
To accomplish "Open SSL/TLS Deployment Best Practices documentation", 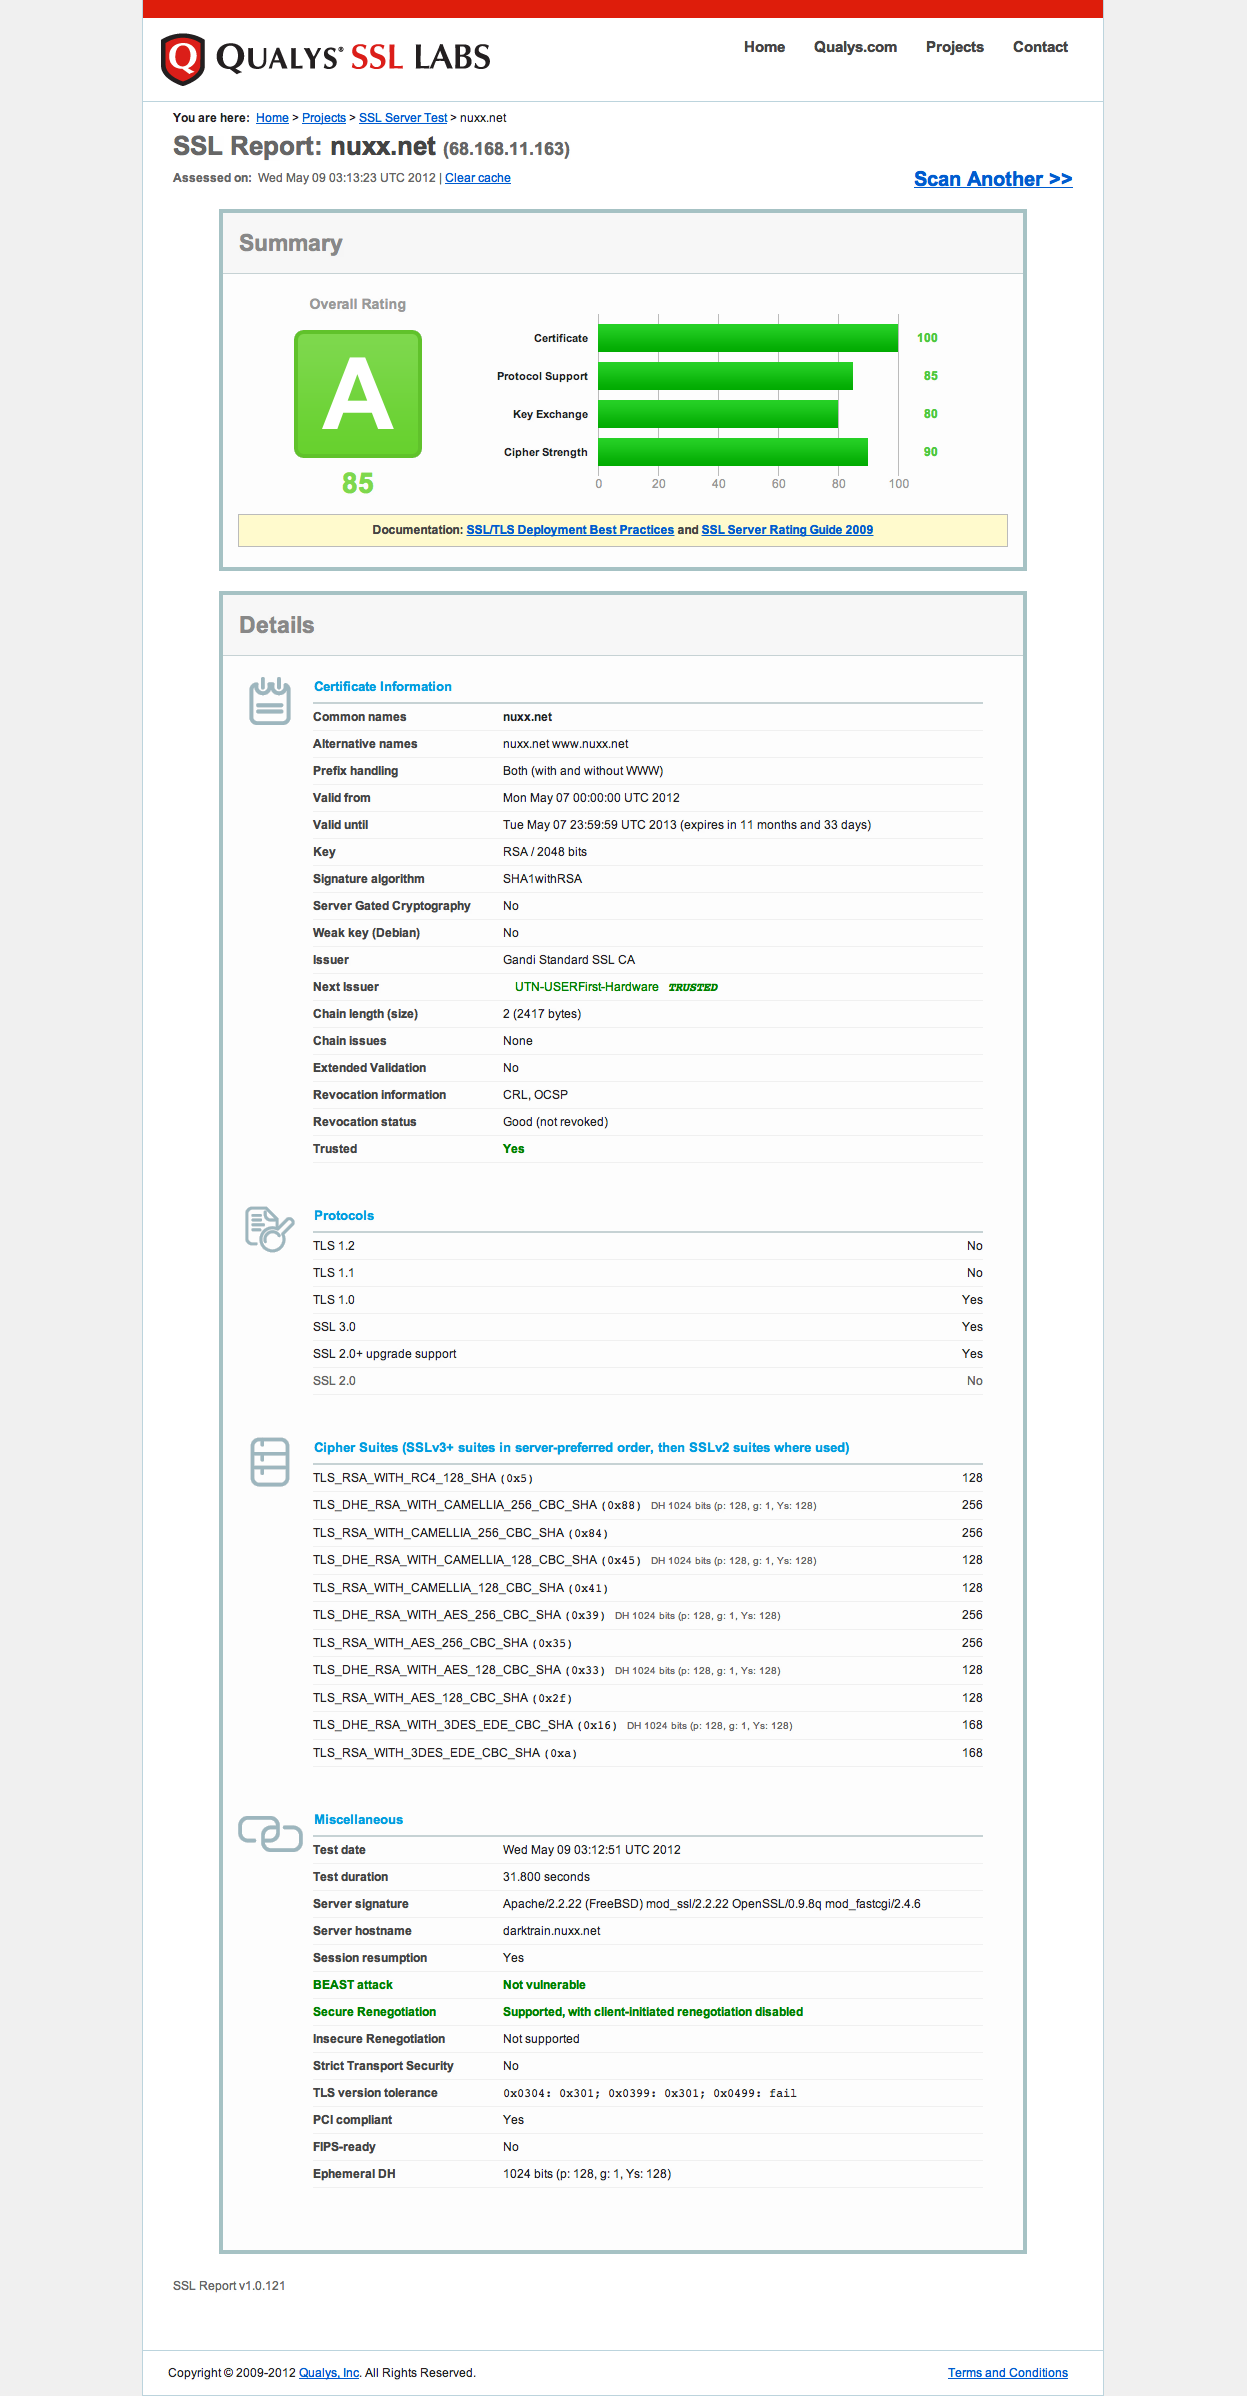I will (570, 530).
